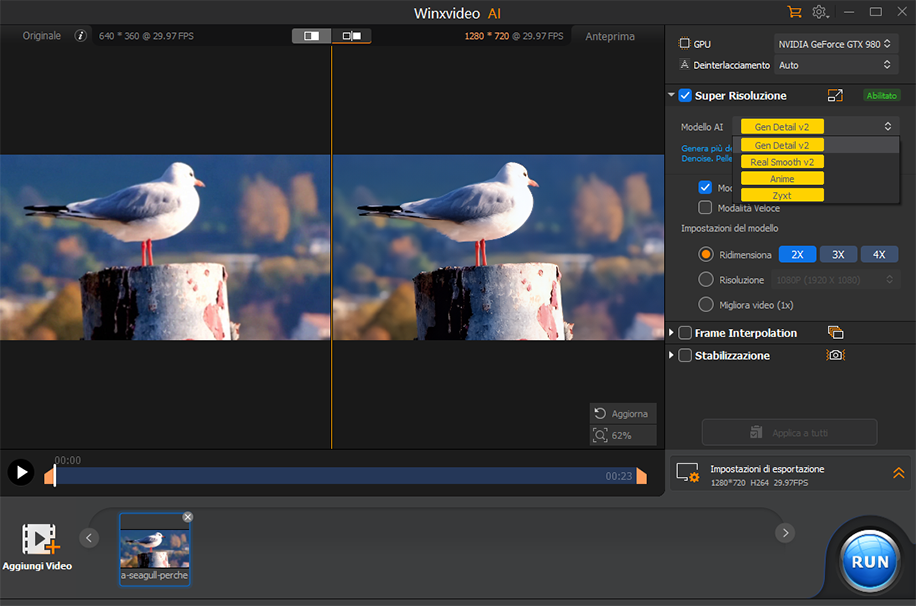
Task: Open the settings gear menu
Action: (820, 12)
